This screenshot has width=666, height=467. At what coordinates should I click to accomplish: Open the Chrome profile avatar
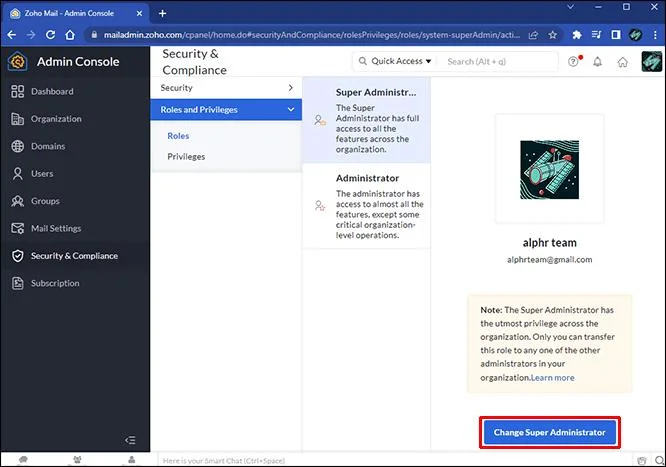click(x=635, y=35)
